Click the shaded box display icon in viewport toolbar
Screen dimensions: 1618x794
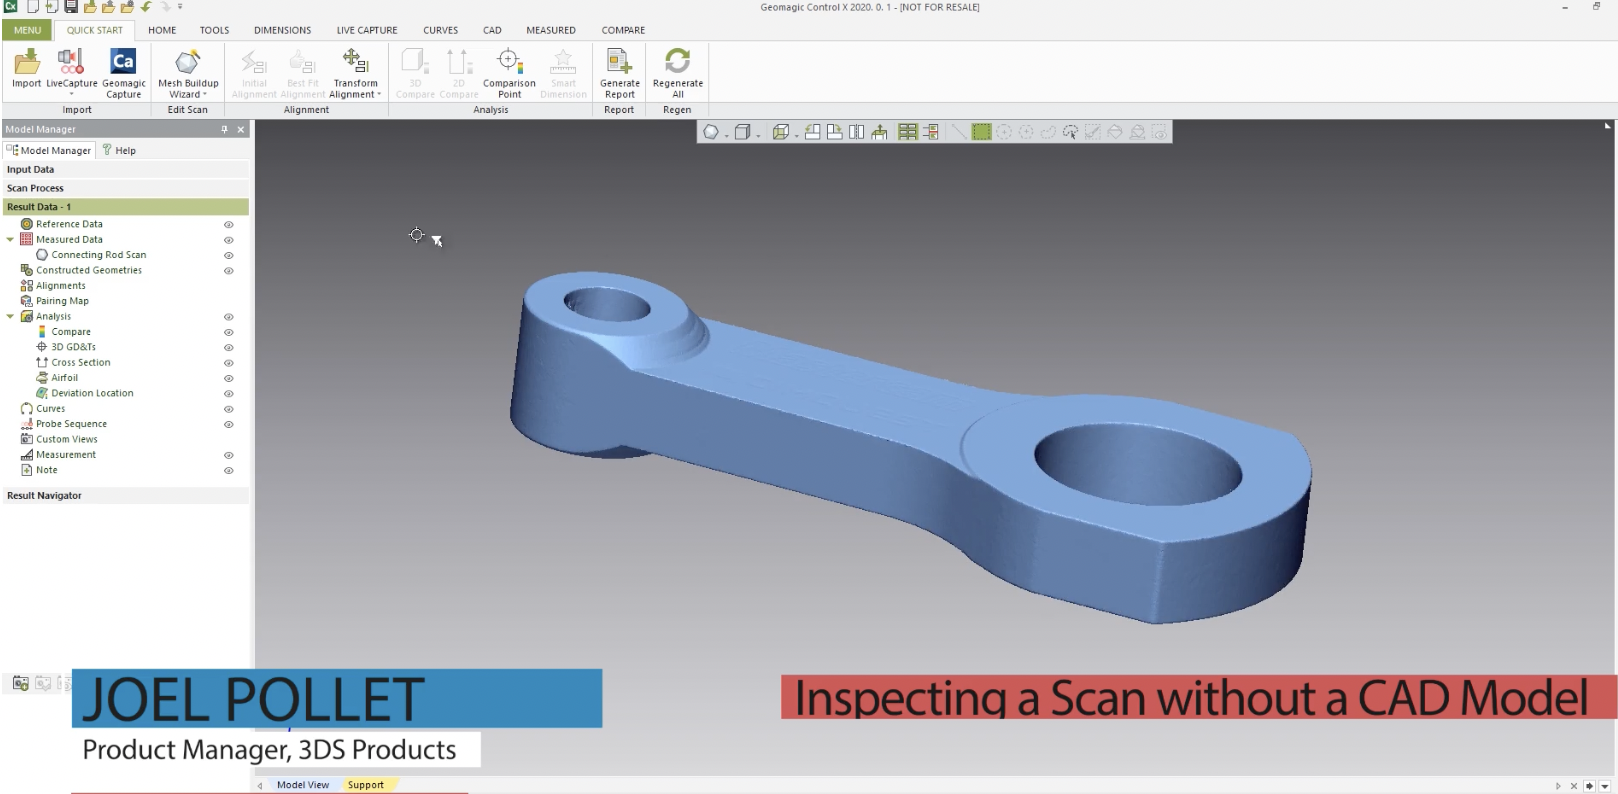742,132
